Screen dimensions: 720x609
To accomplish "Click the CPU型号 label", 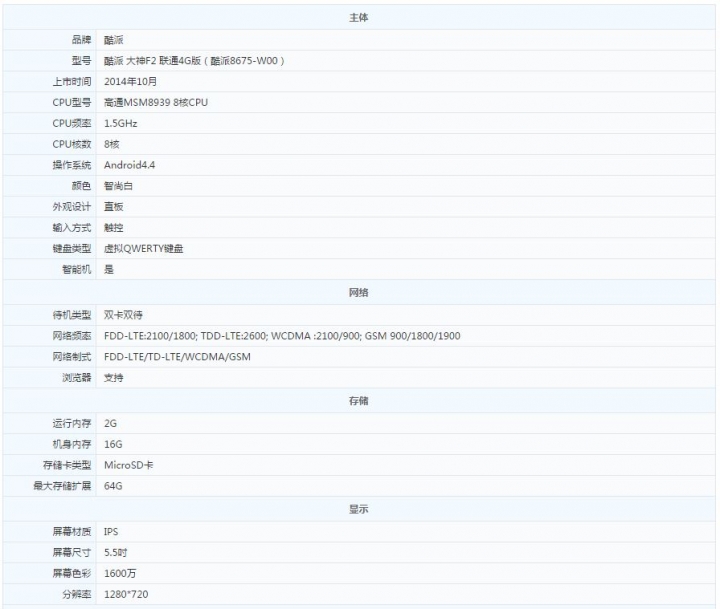I will click(72, 102).
